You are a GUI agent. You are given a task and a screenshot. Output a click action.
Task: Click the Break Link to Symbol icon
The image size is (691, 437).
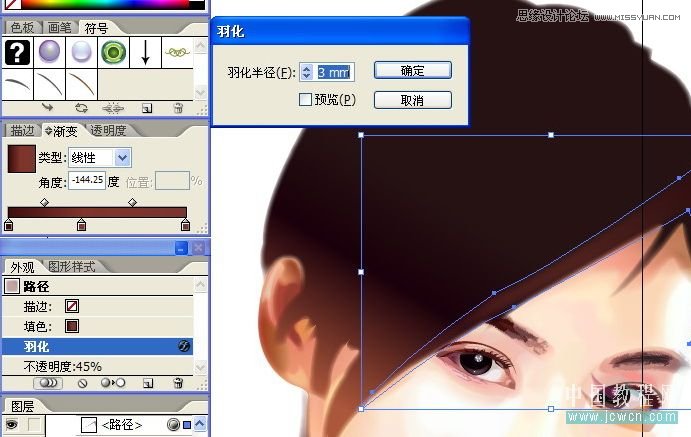click(113, 108)
